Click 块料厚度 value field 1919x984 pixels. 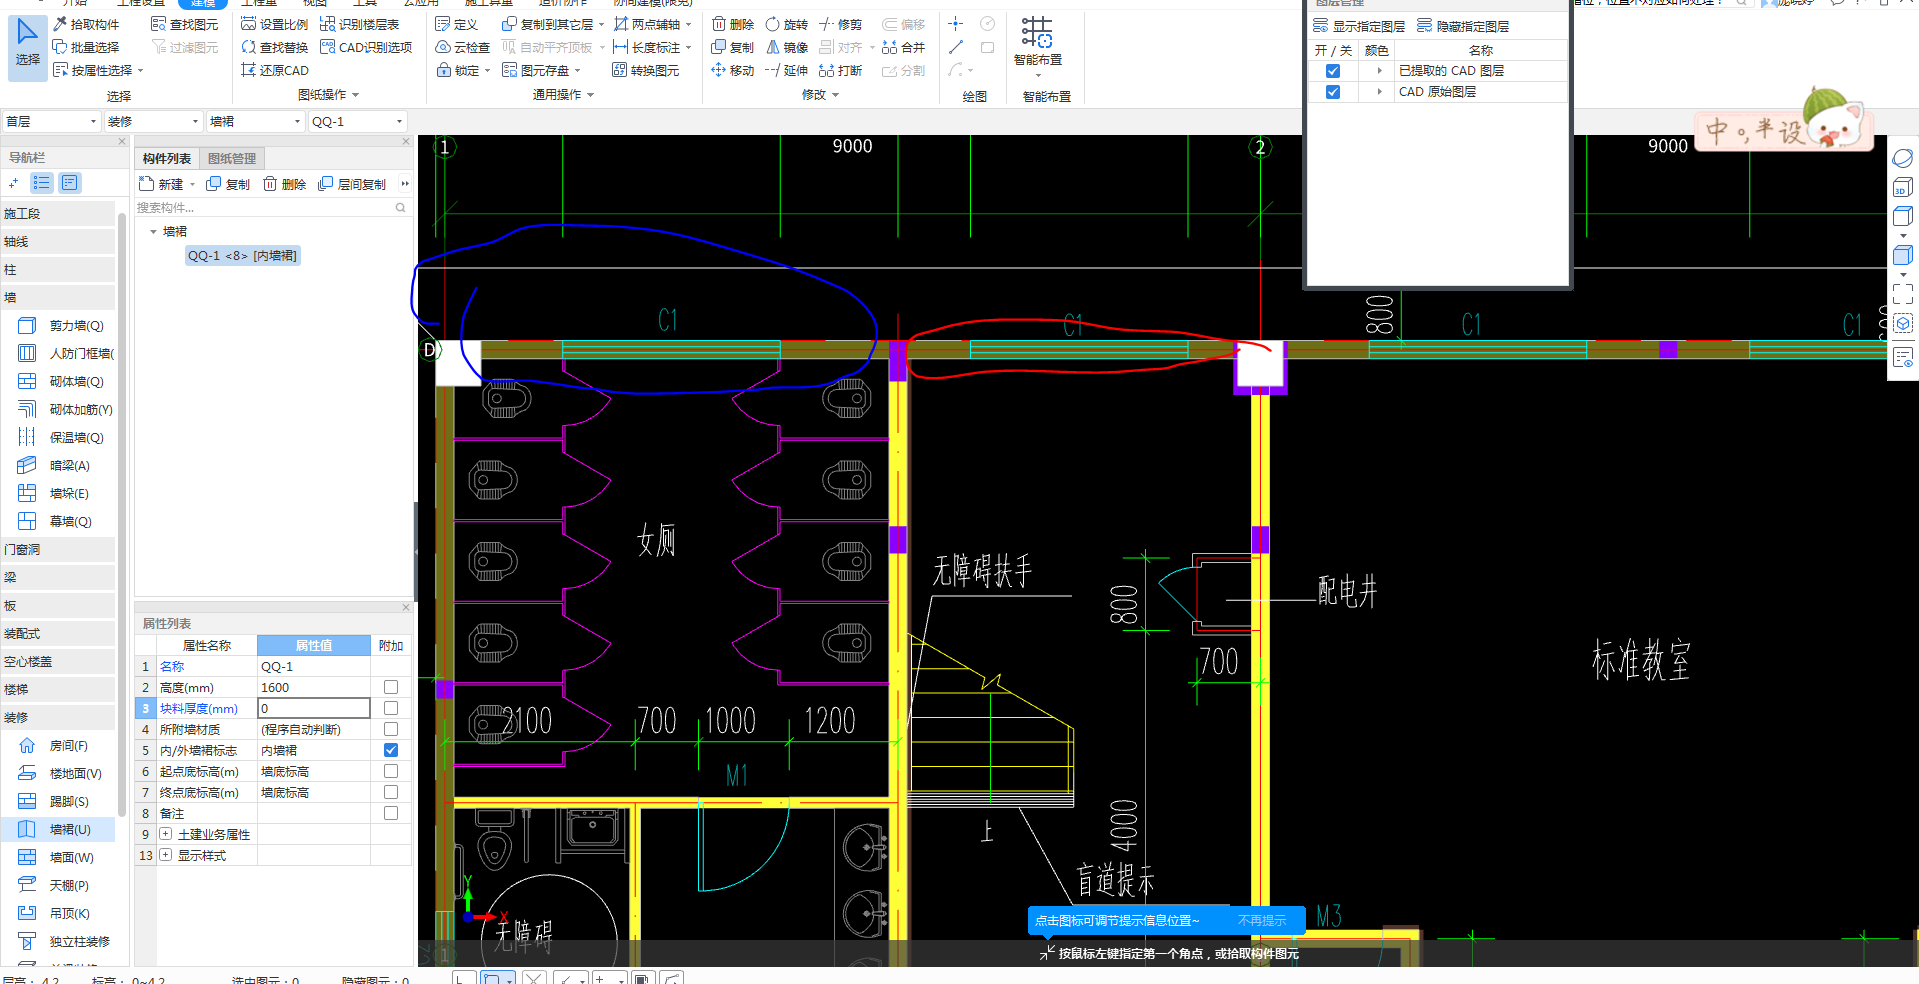pyautogui.click(x=314, y=708)
